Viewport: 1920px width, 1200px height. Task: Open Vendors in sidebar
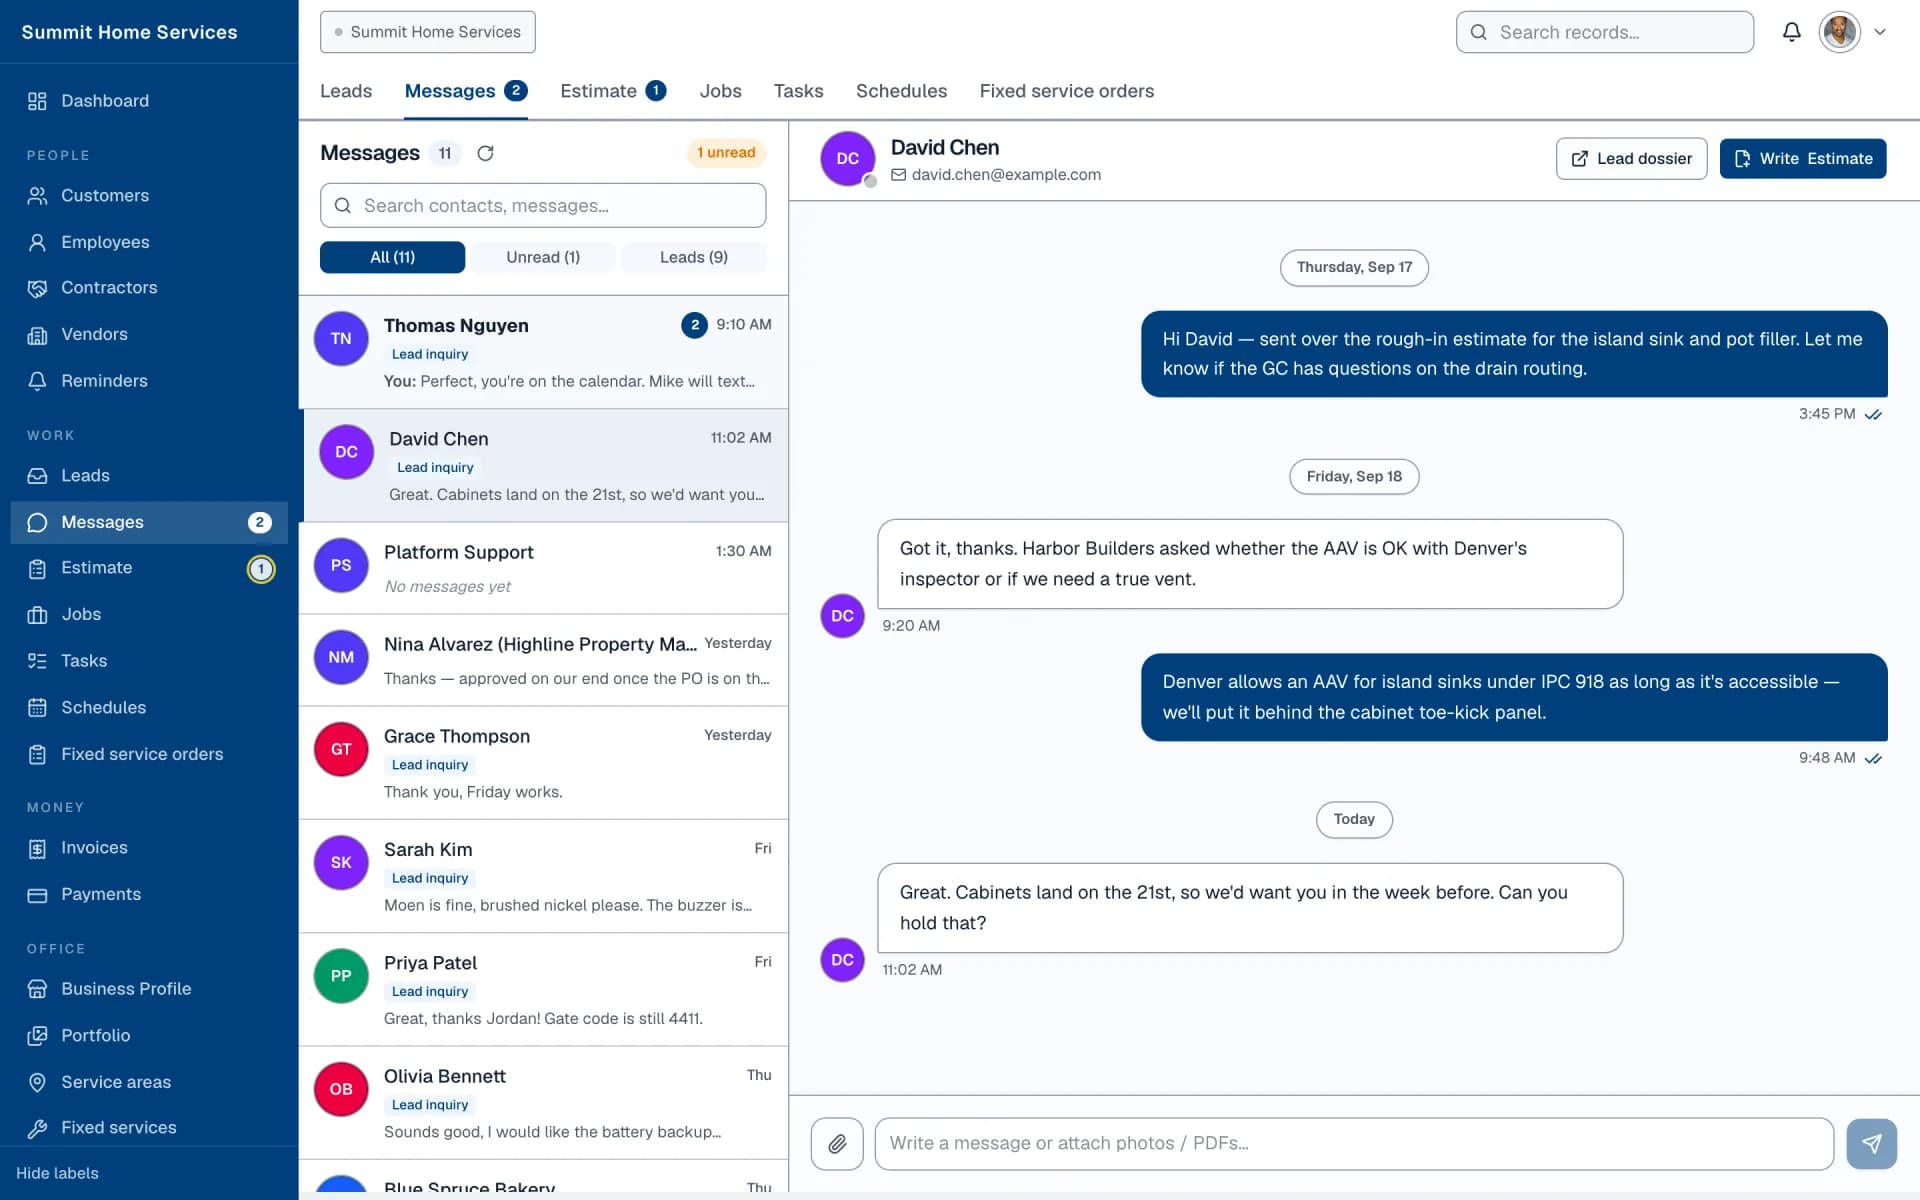tap(149, 334)
